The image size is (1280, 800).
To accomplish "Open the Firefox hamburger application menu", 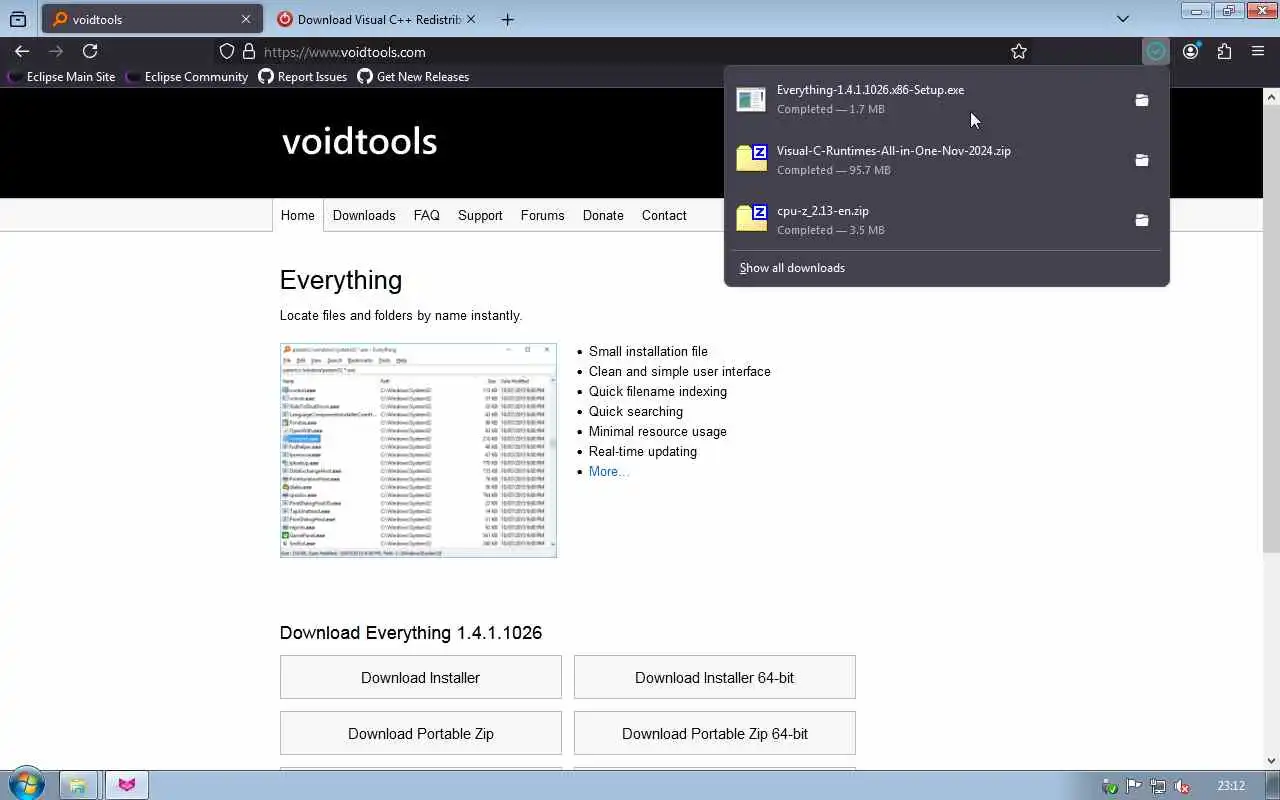I will [x=1258, y=52].
